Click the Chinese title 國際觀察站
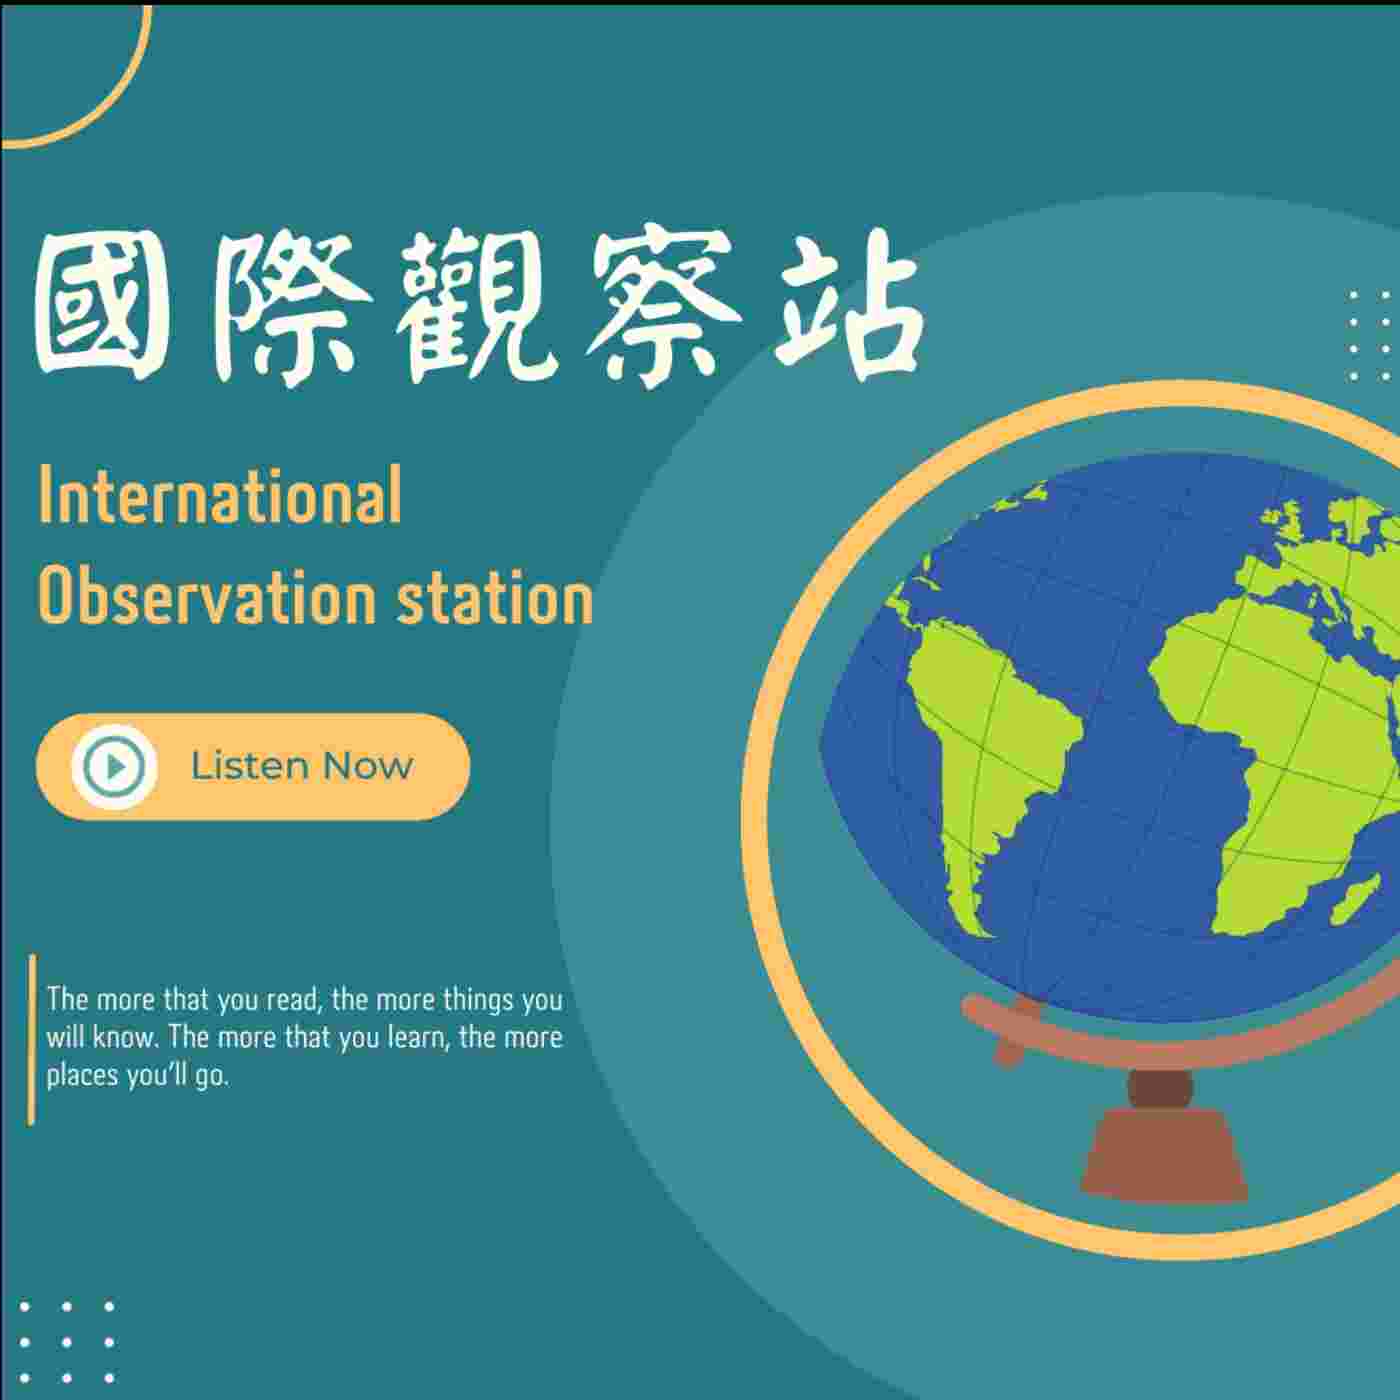Image resolution: width=1400 pixels, height=1400 pixels. point(477,307)
